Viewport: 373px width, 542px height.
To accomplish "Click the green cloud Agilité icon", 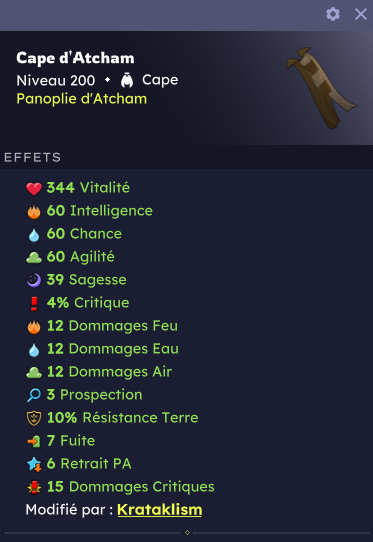I will click(34, 258).
